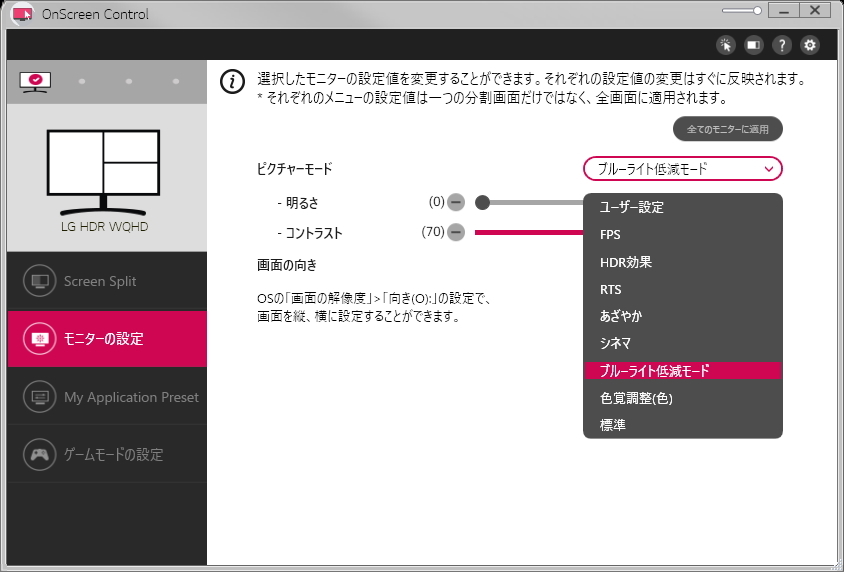Choose HDR効果 picture mode
This screenshot has height=572, width=844.
click(683, 262)
